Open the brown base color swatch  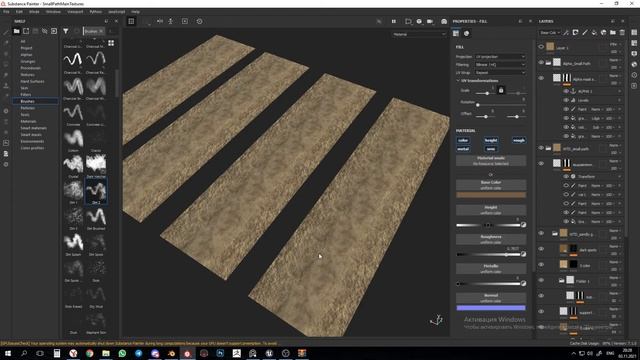(x=491, y=195)
